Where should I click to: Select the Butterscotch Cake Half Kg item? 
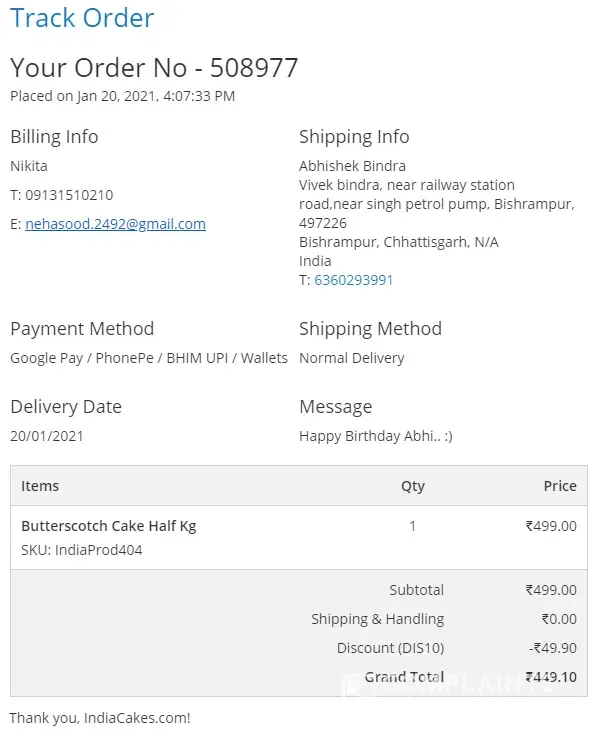[x=108, y=526]
